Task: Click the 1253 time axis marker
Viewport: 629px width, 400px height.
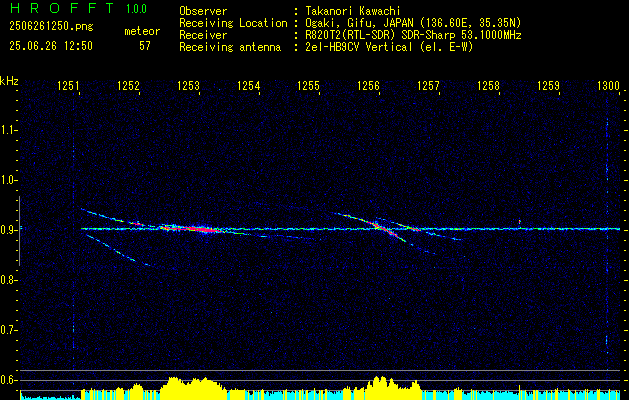Action: tap(189, 85)
